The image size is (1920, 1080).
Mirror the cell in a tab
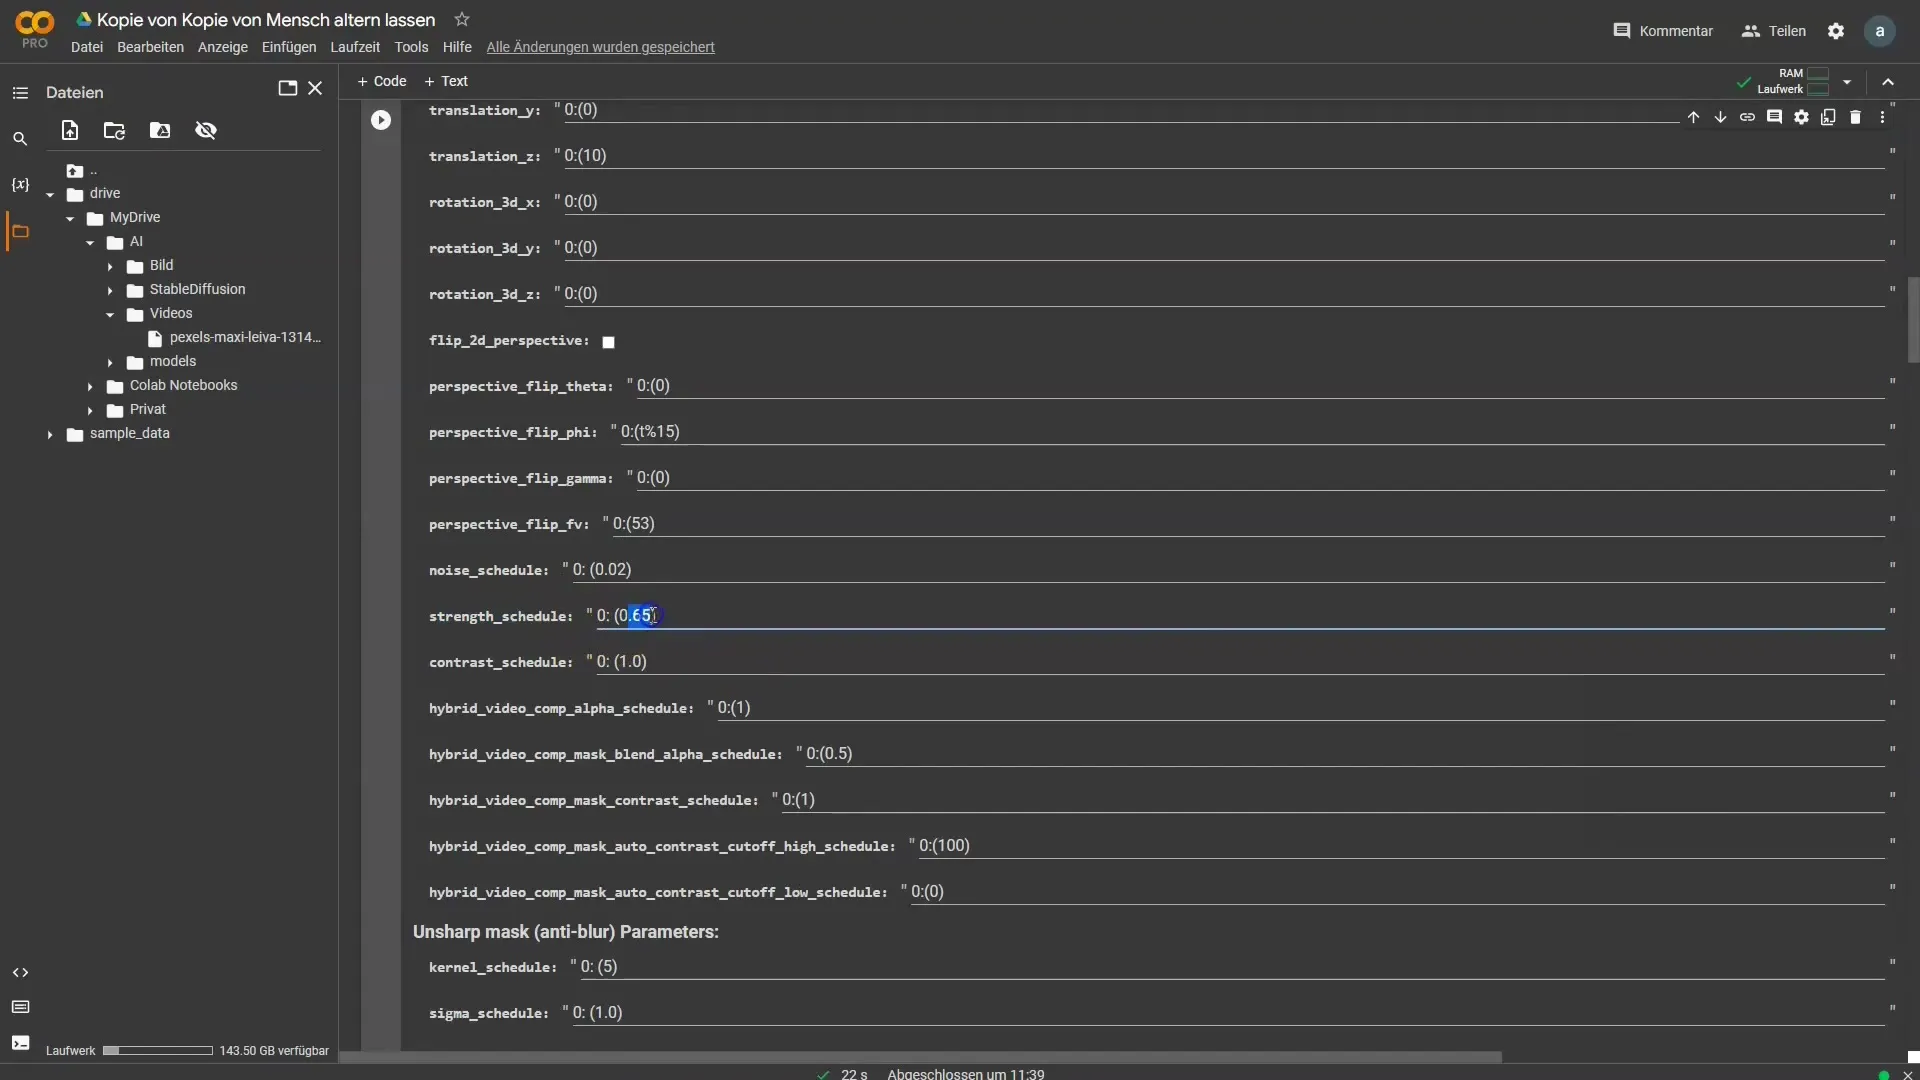(1828, 117)
